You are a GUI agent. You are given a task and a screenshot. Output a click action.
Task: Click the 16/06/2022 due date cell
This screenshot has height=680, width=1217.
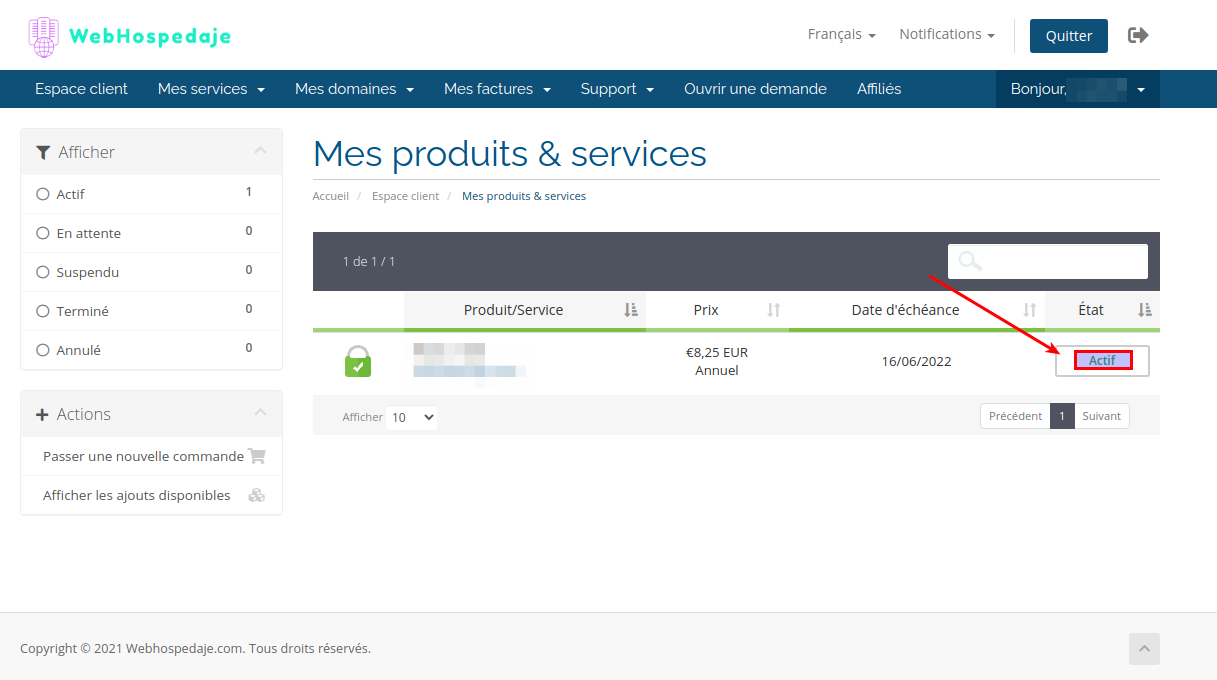[916, 361]
